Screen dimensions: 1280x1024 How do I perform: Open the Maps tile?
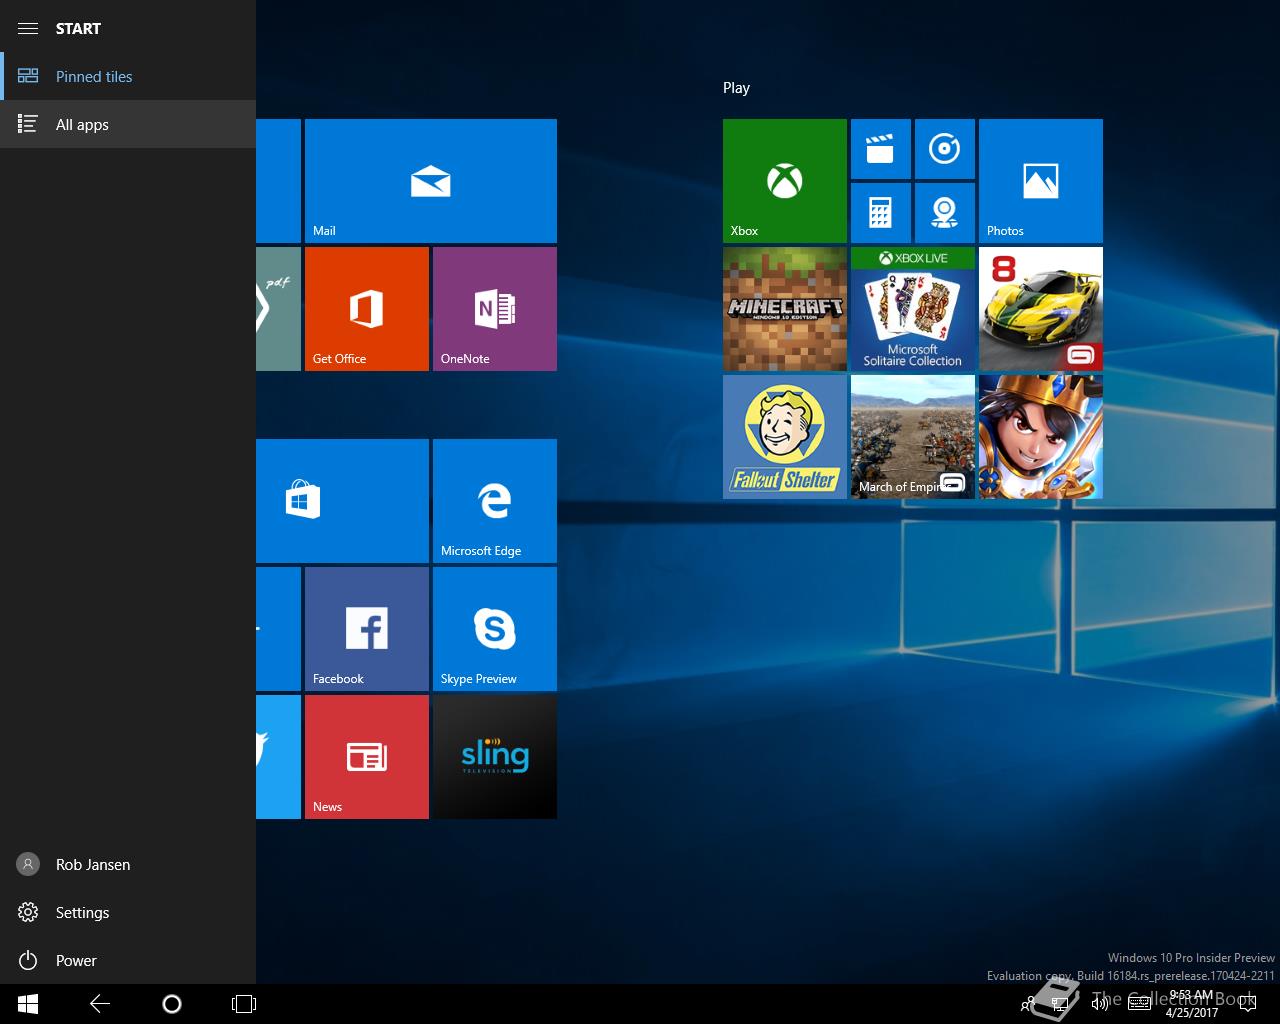(945, 213)
